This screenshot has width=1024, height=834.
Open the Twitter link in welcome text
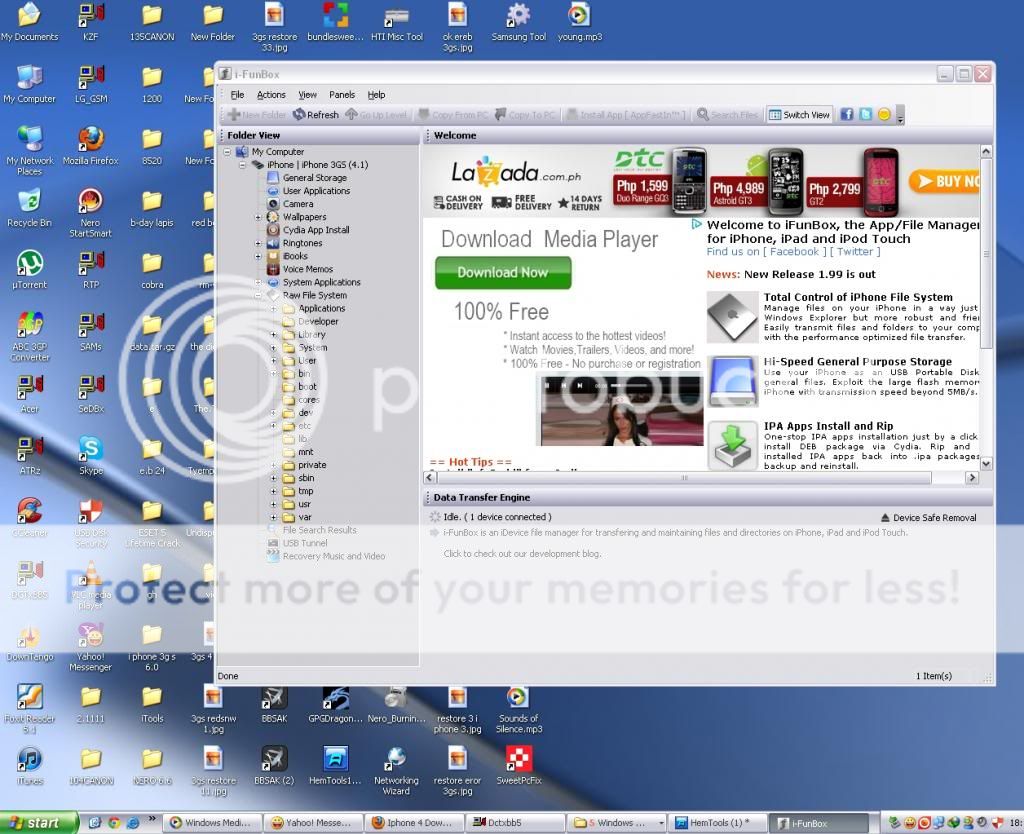coord(855,251)
